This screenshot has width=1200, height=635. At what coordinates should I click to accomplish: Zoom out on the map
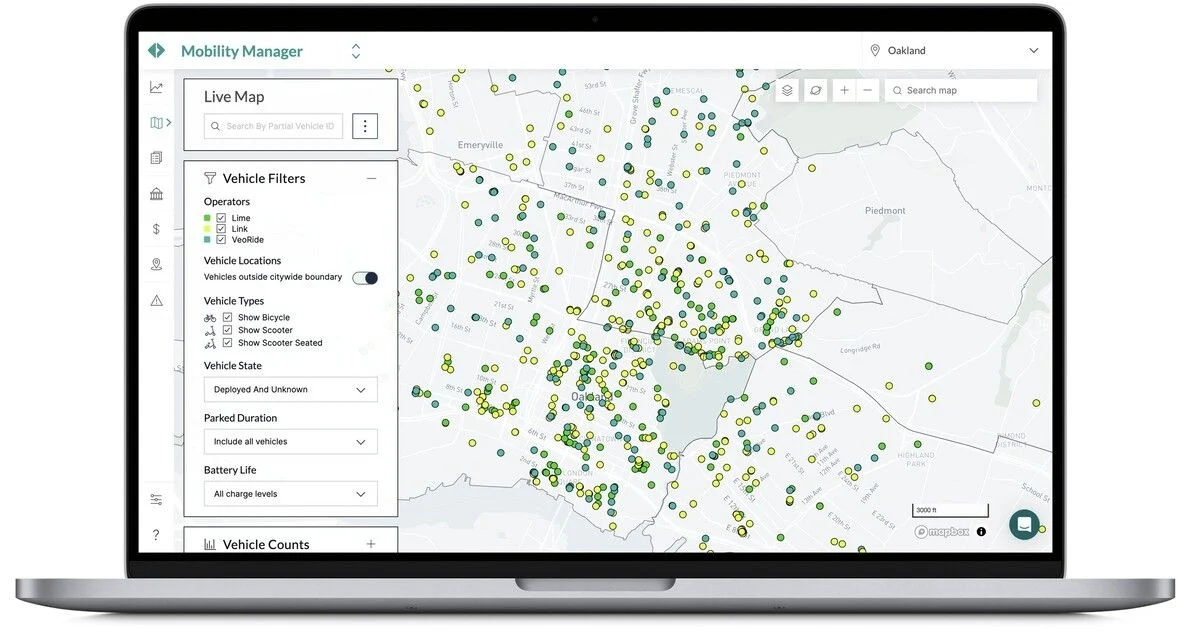point(867,90)
